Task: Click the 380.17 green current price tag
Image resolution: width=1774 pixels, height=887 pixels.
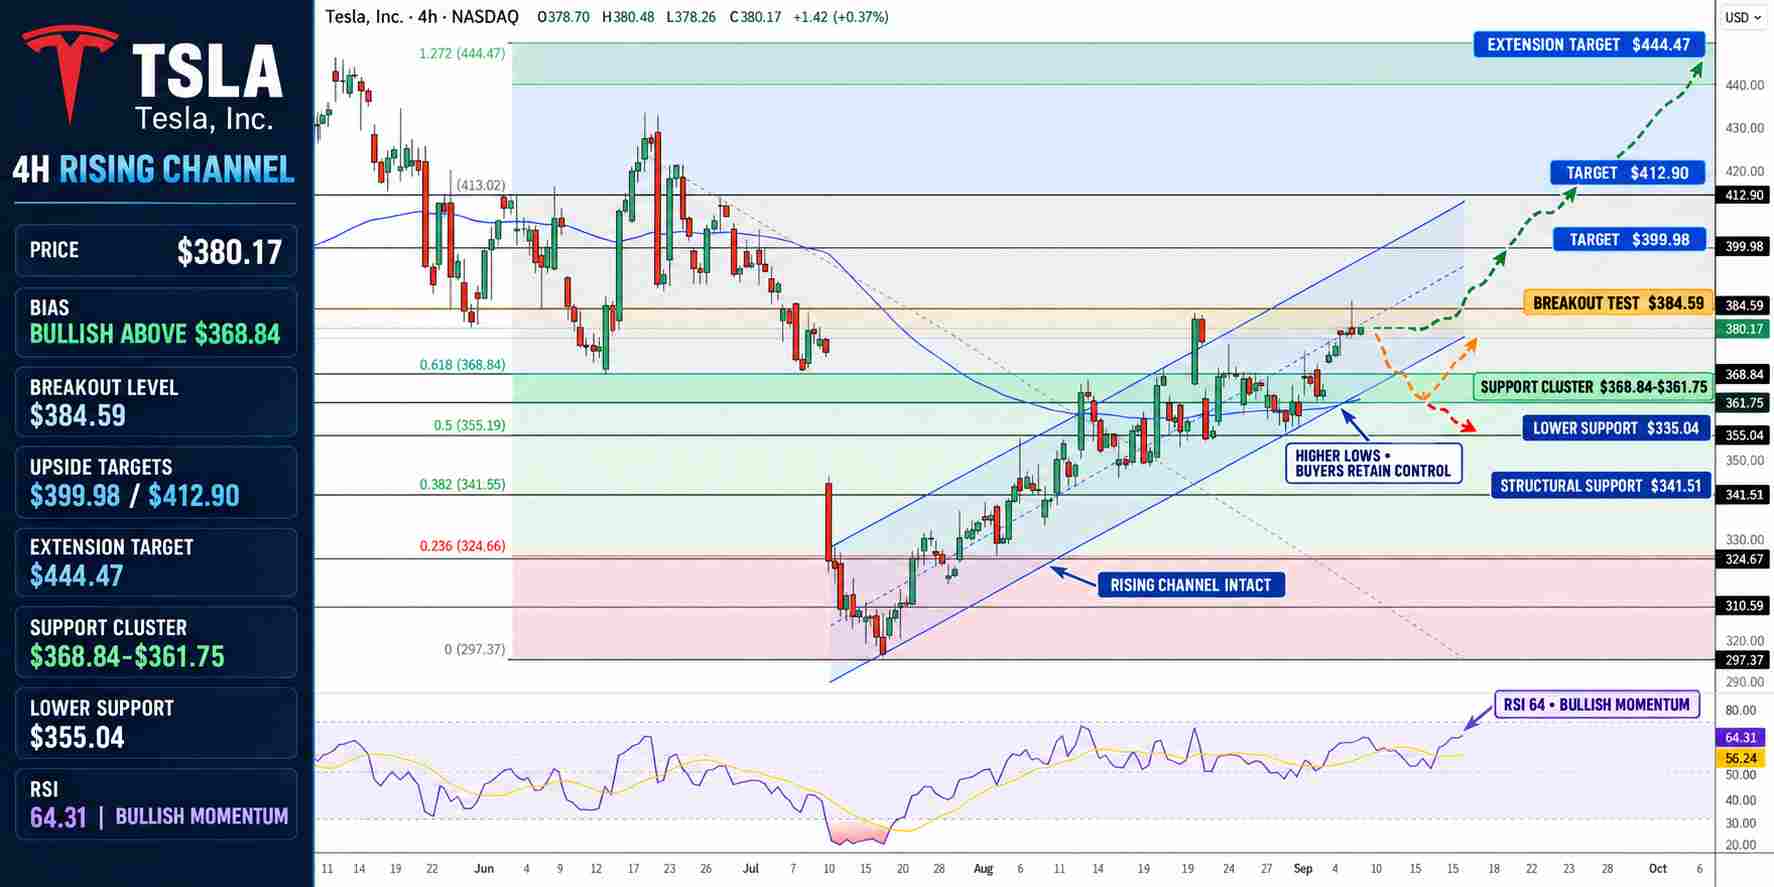Action: click(x=1743, y=328)
